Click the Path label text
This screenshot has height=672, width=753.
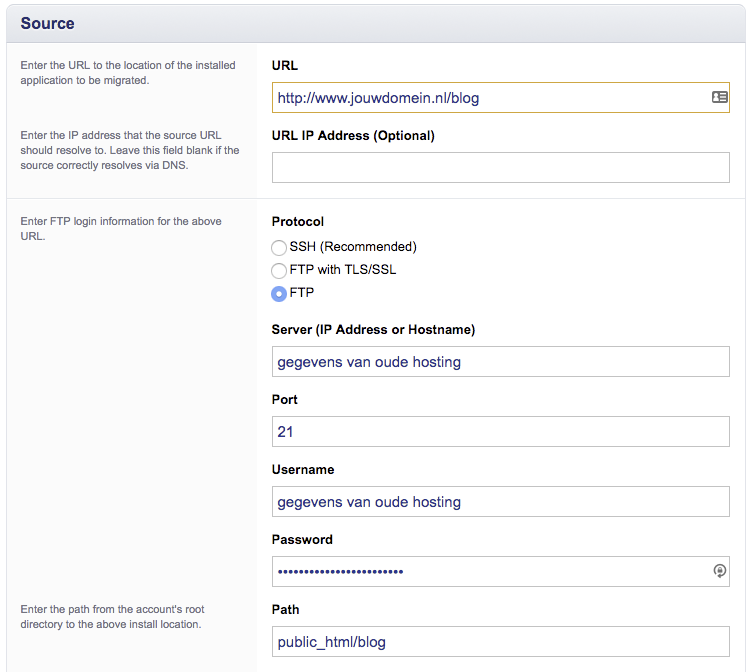tap(285, 610)
